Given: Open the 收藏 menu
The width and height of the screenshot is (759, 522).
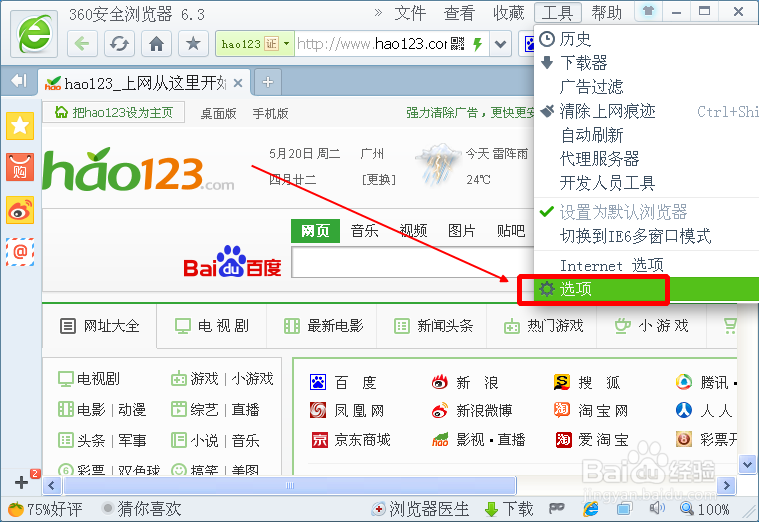Looking at the screenshot, I should tap(508, 13).
